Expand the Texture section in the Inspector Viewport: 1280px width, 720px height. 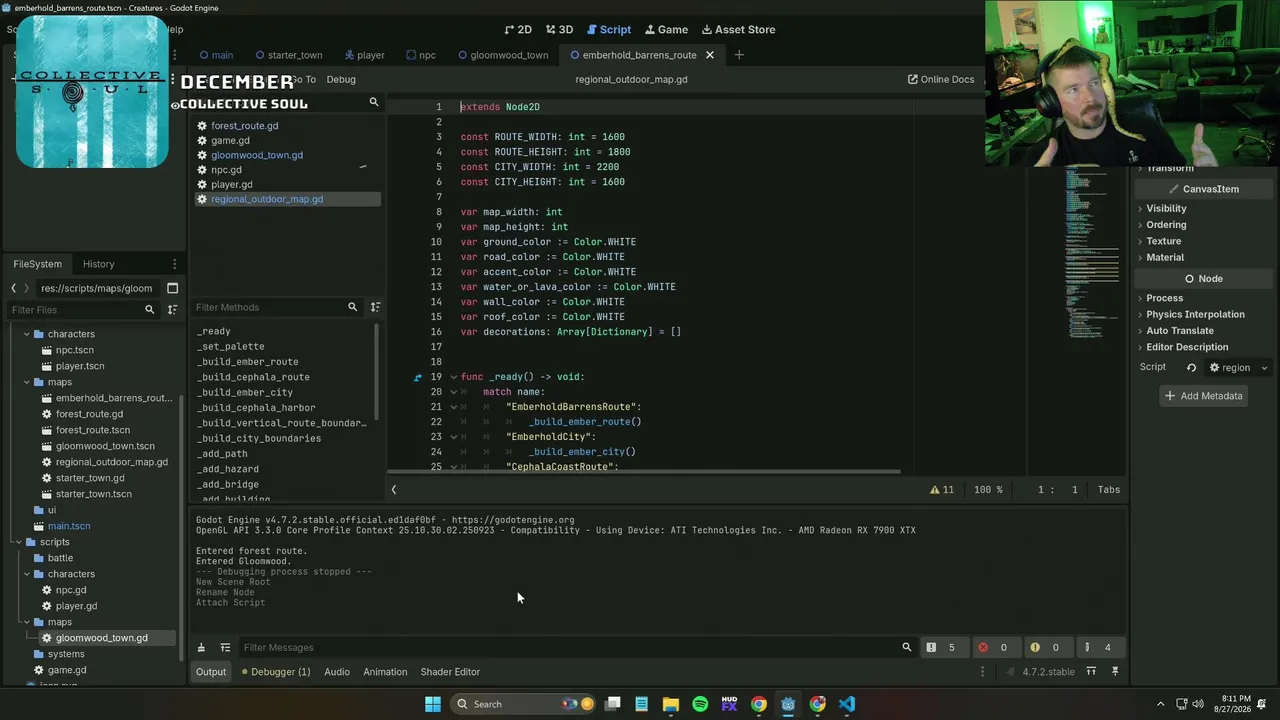[1163, 241]
